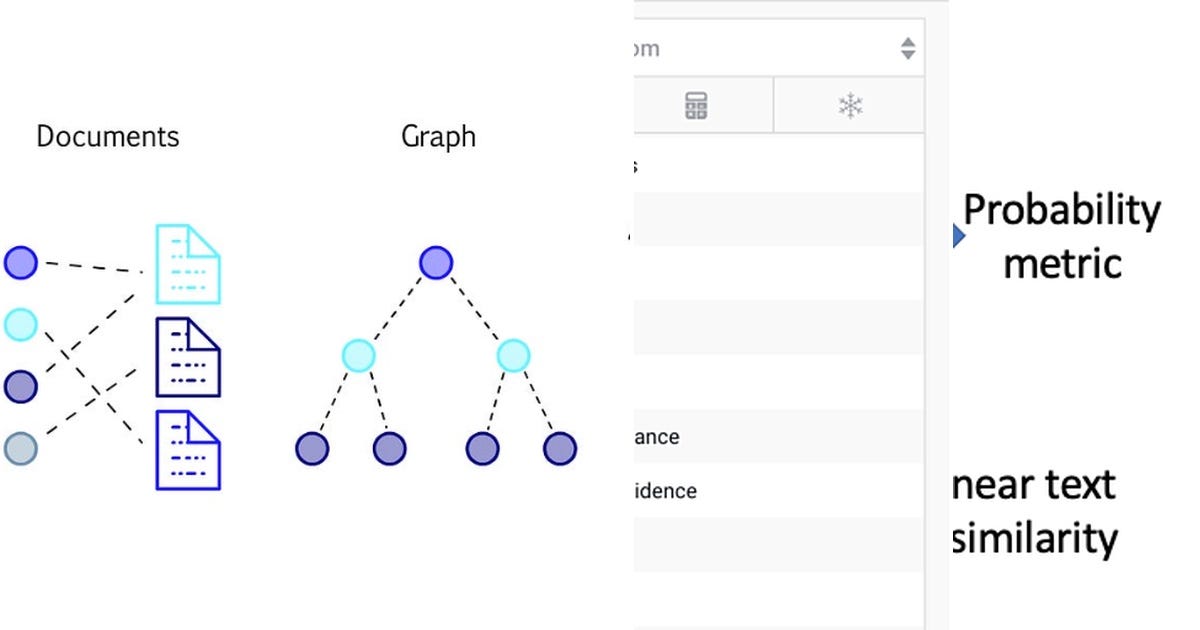Image resolution: width=1200 pixels, height=630 pixels.
Task: Select the snowflake icon tab
Action: click(849, 104)
